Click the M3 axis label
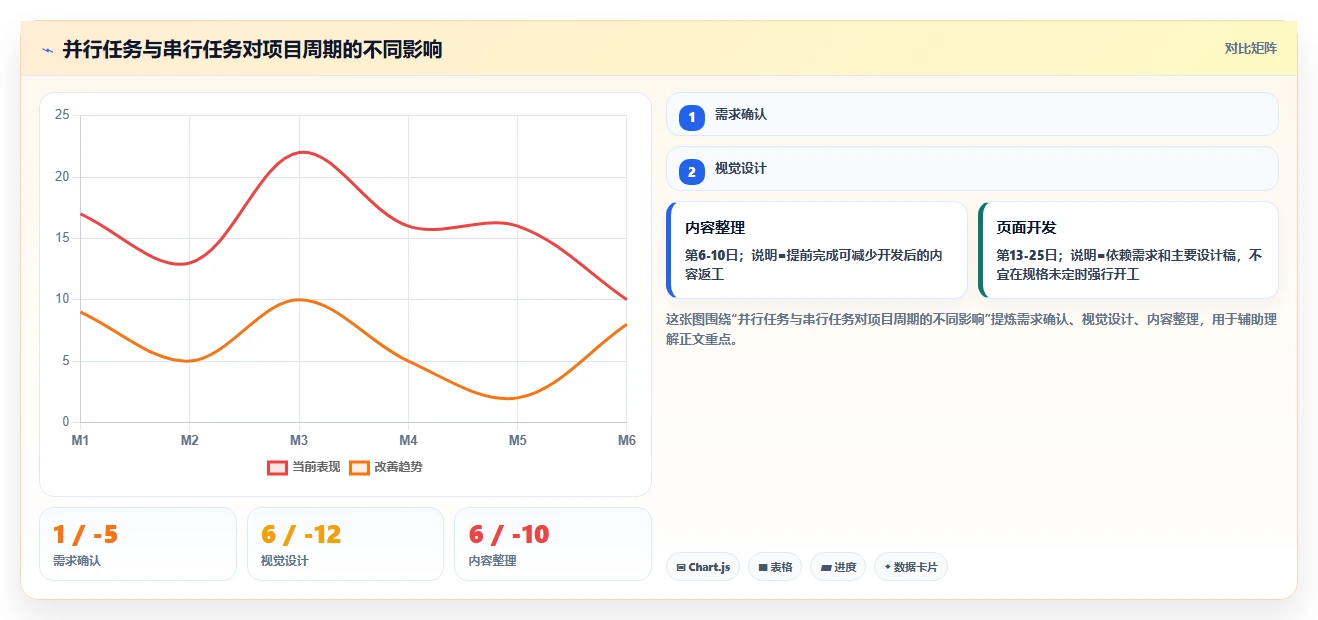This screenshot has width=1318, height=620. (x=299, y=440)
